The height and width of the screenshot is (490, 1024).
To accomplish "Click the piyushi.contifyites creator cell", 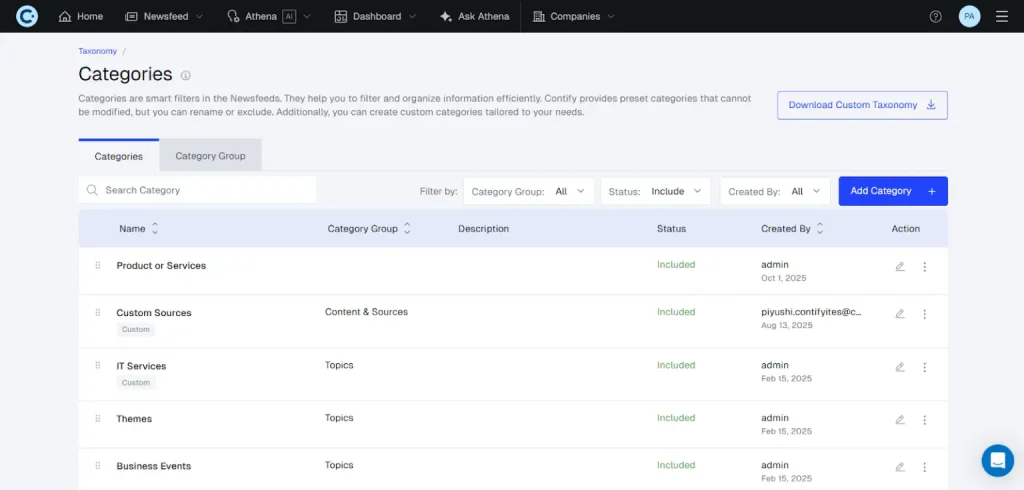I will click(812, 312).
